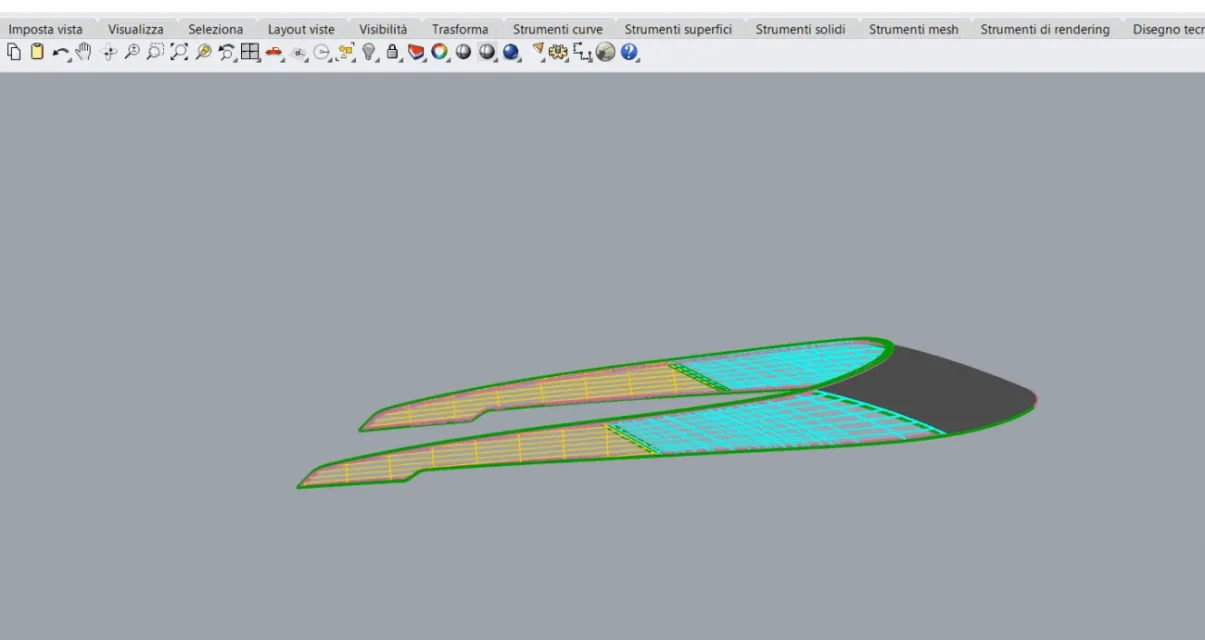Viewport: 1205px width, 640px height.
Task: Click the Copy icon in toolbar
Action: [13, 52]
